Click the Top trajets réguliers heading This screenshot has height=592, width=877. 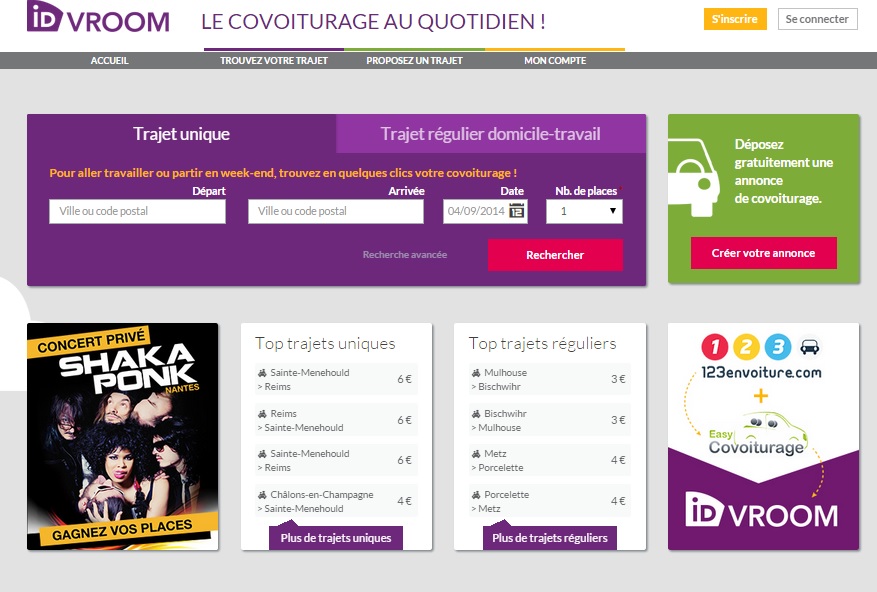543,343
